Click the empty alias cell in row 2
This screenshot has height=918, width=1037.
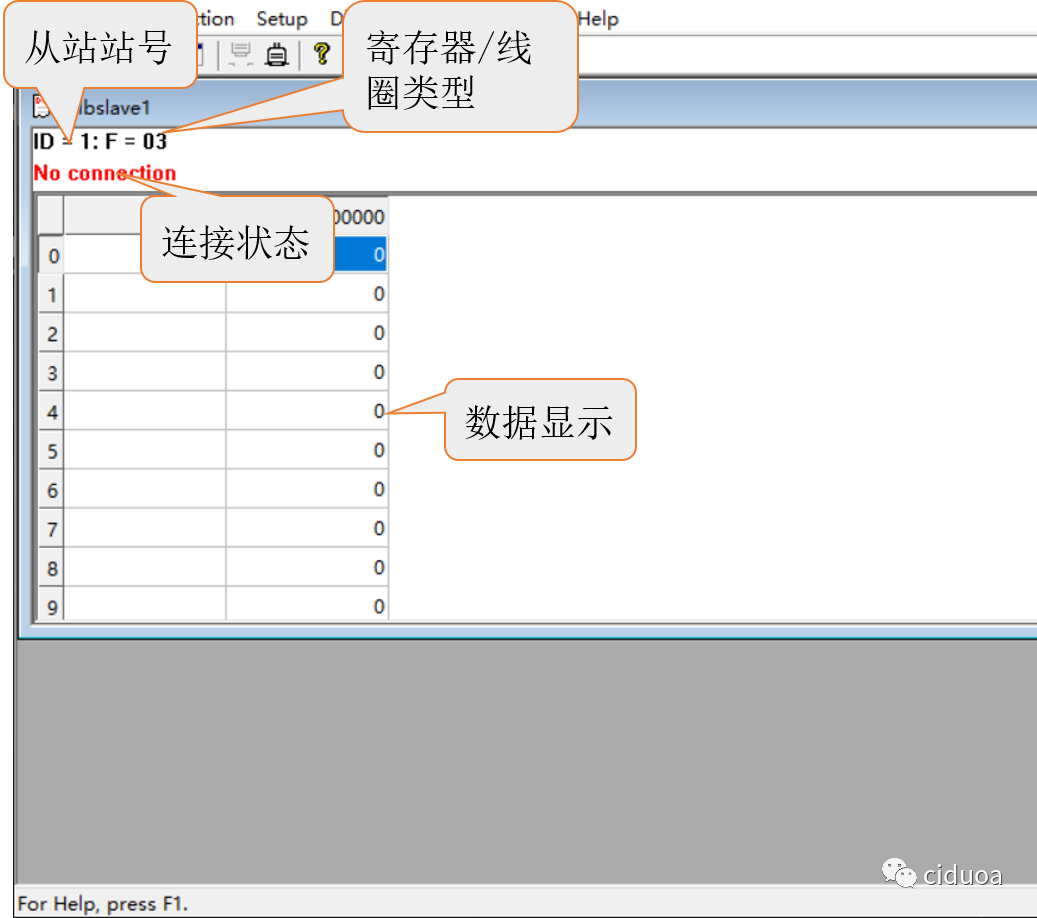click(145, 333)
